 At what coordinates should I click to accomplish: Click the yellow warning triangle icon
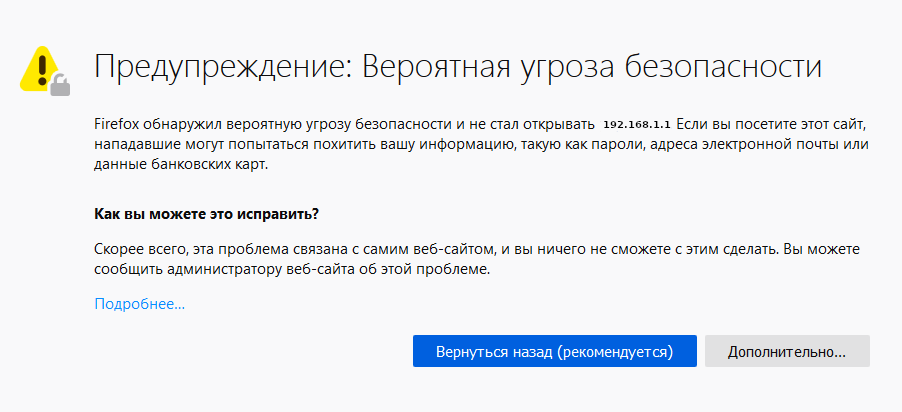(x=37, y=67)
